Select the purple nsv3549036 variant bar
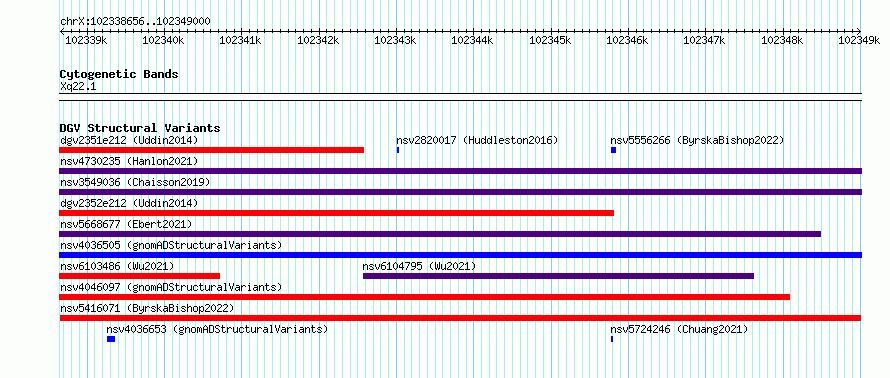The height and width of the screenshot is (378, 890). click(460, 192)
